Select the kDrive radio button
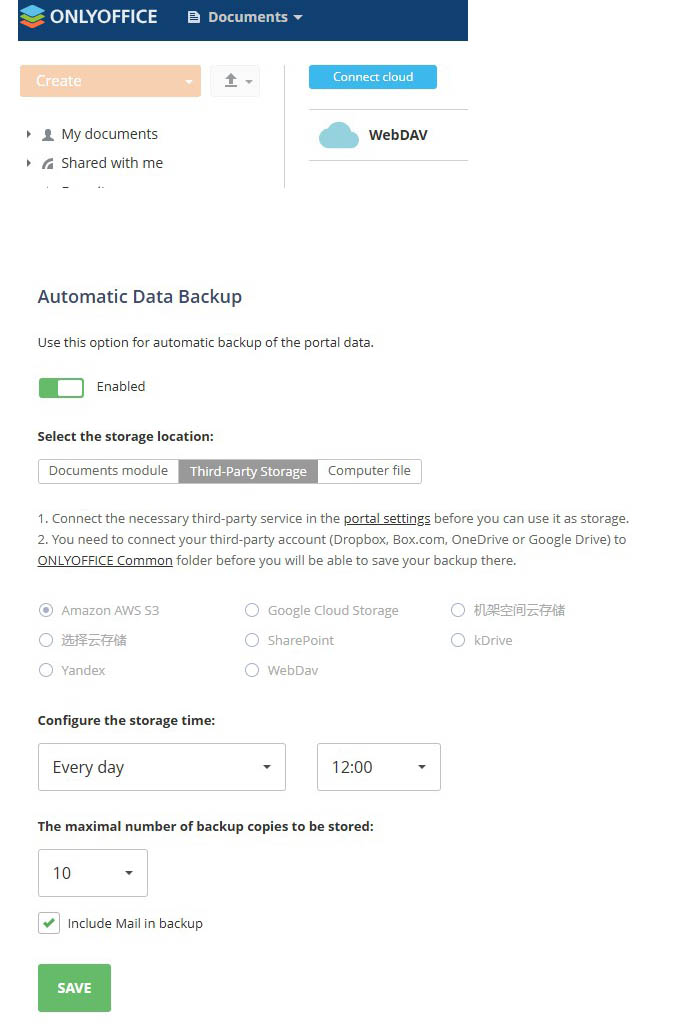680x1032 pixels. 458,640
